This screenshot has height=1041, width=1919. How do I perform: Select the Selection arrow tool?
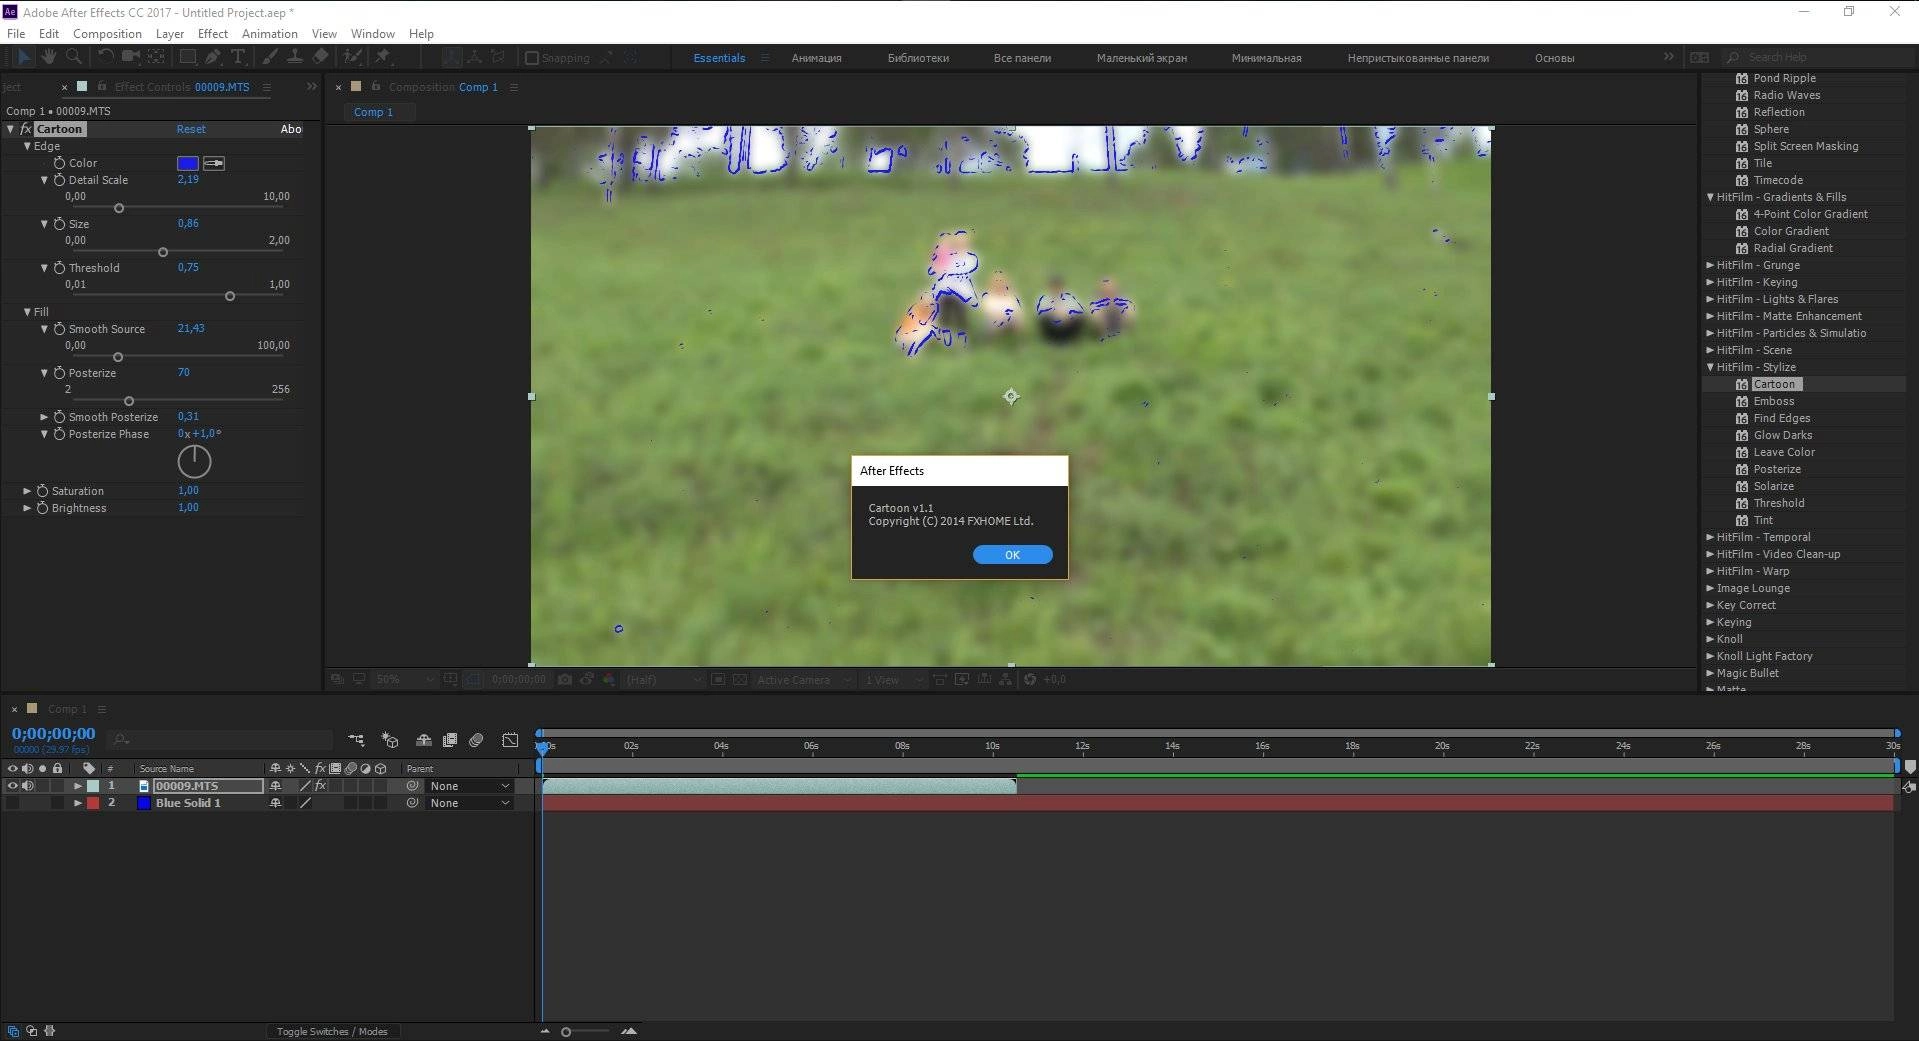click(23, 57)
